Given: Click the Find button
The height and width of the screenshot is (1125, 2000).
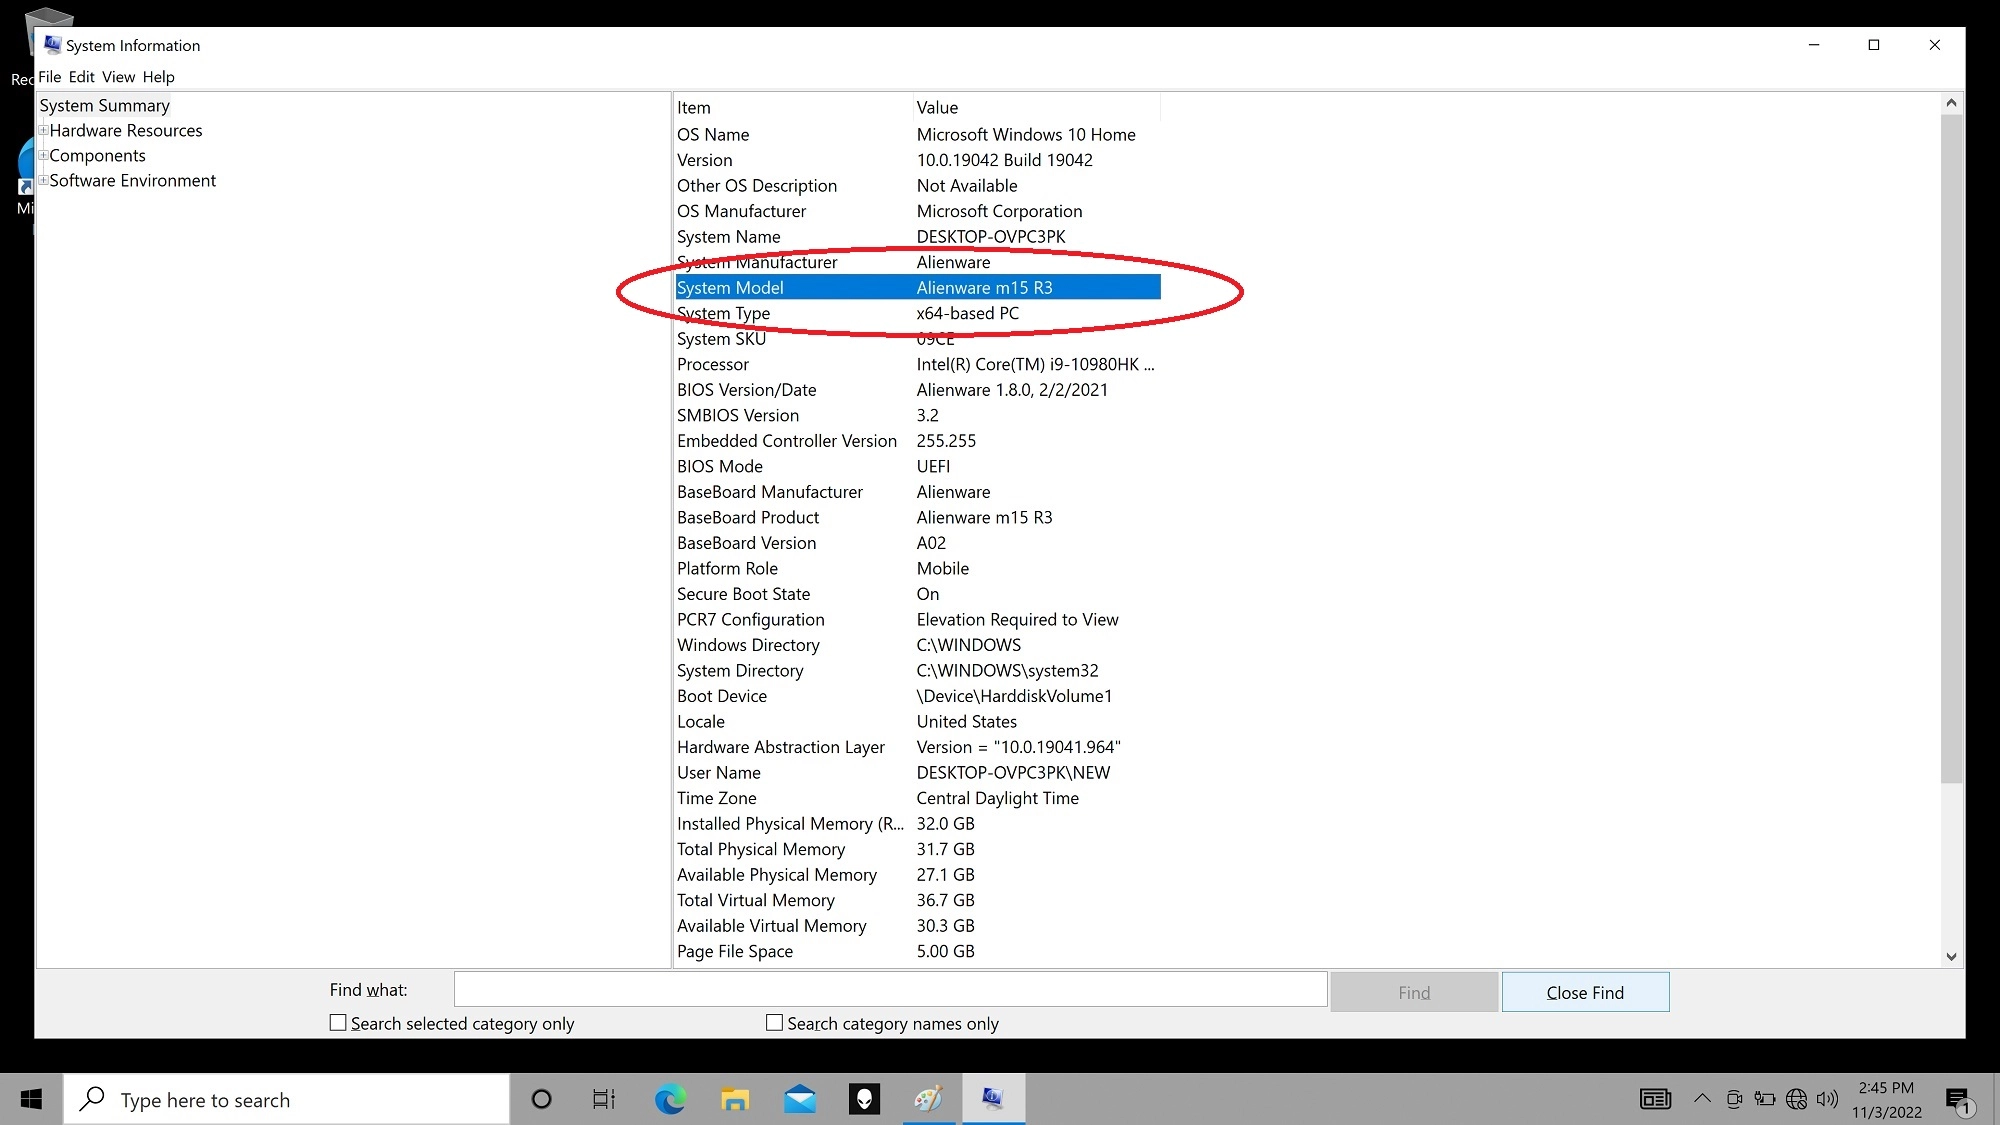Looking at the screenshot, I should (x=1414, y=992).
